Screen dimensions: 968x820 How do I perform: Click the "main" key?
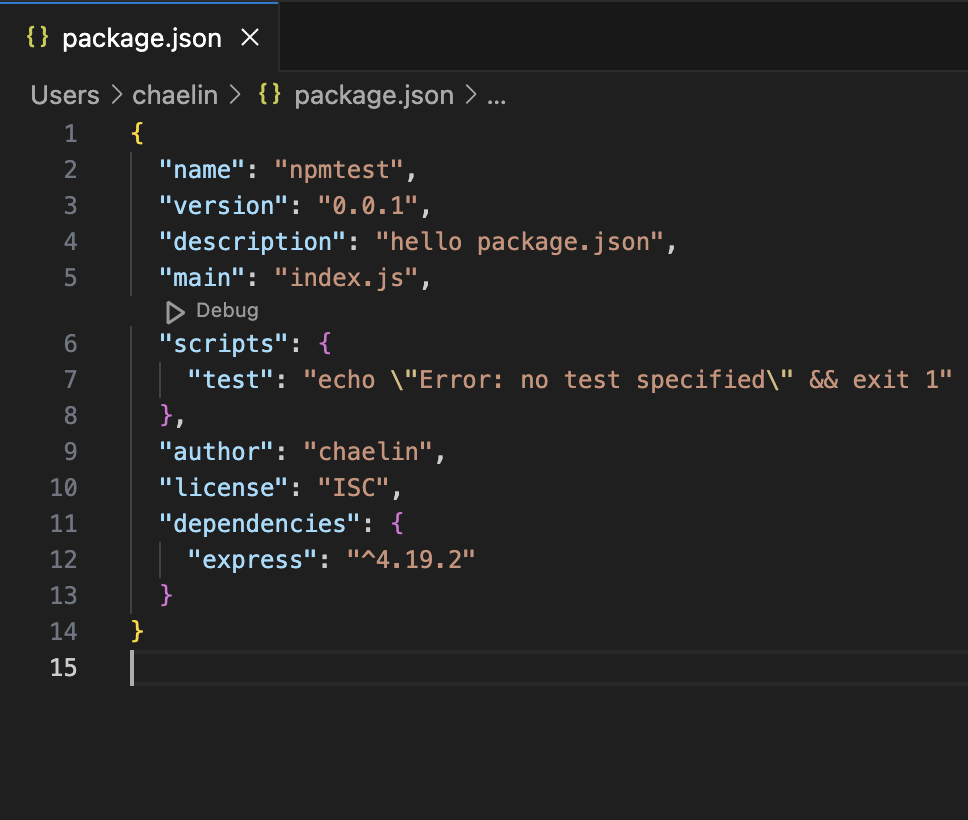click(x=202, y=278)
